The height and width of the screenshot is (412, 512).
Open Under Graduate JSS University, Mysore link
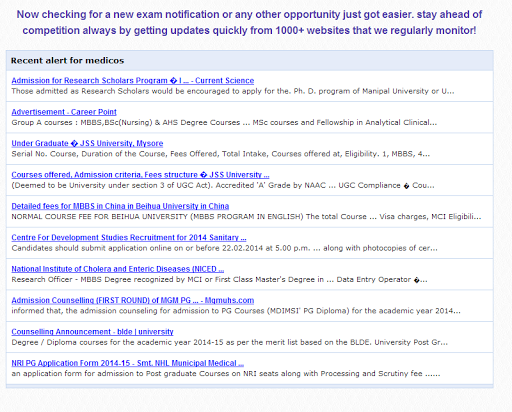tap(87, 143)
